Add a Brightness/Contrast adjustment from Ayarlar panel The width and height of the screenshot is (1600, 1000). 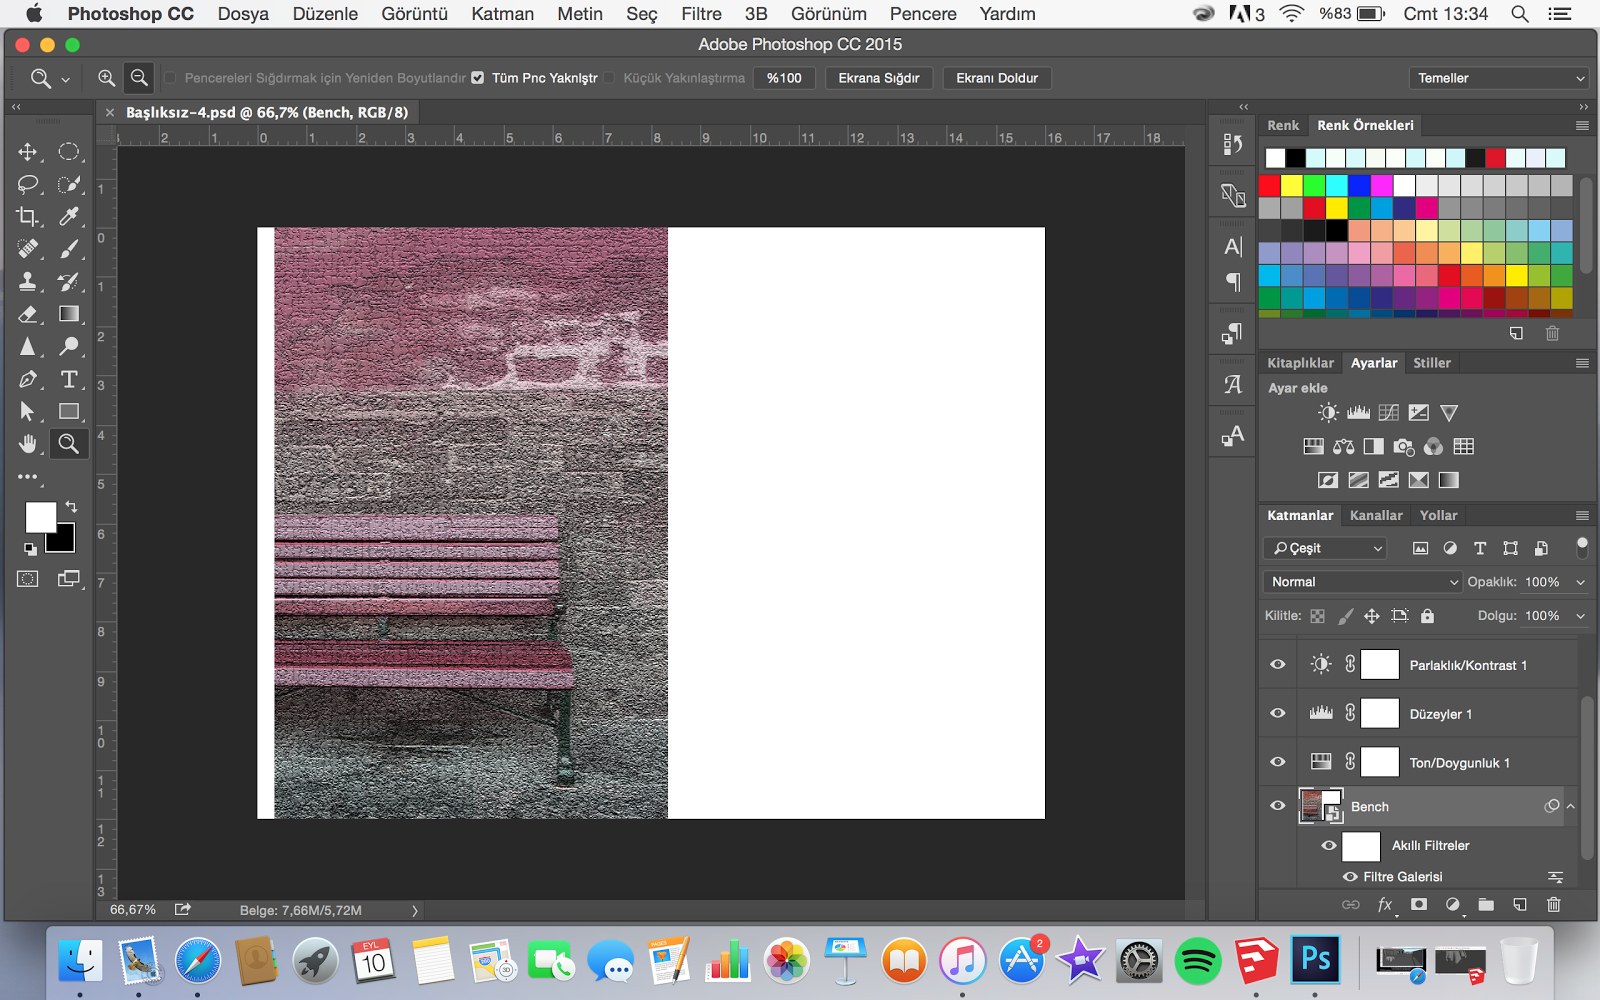coord(1328,413)
